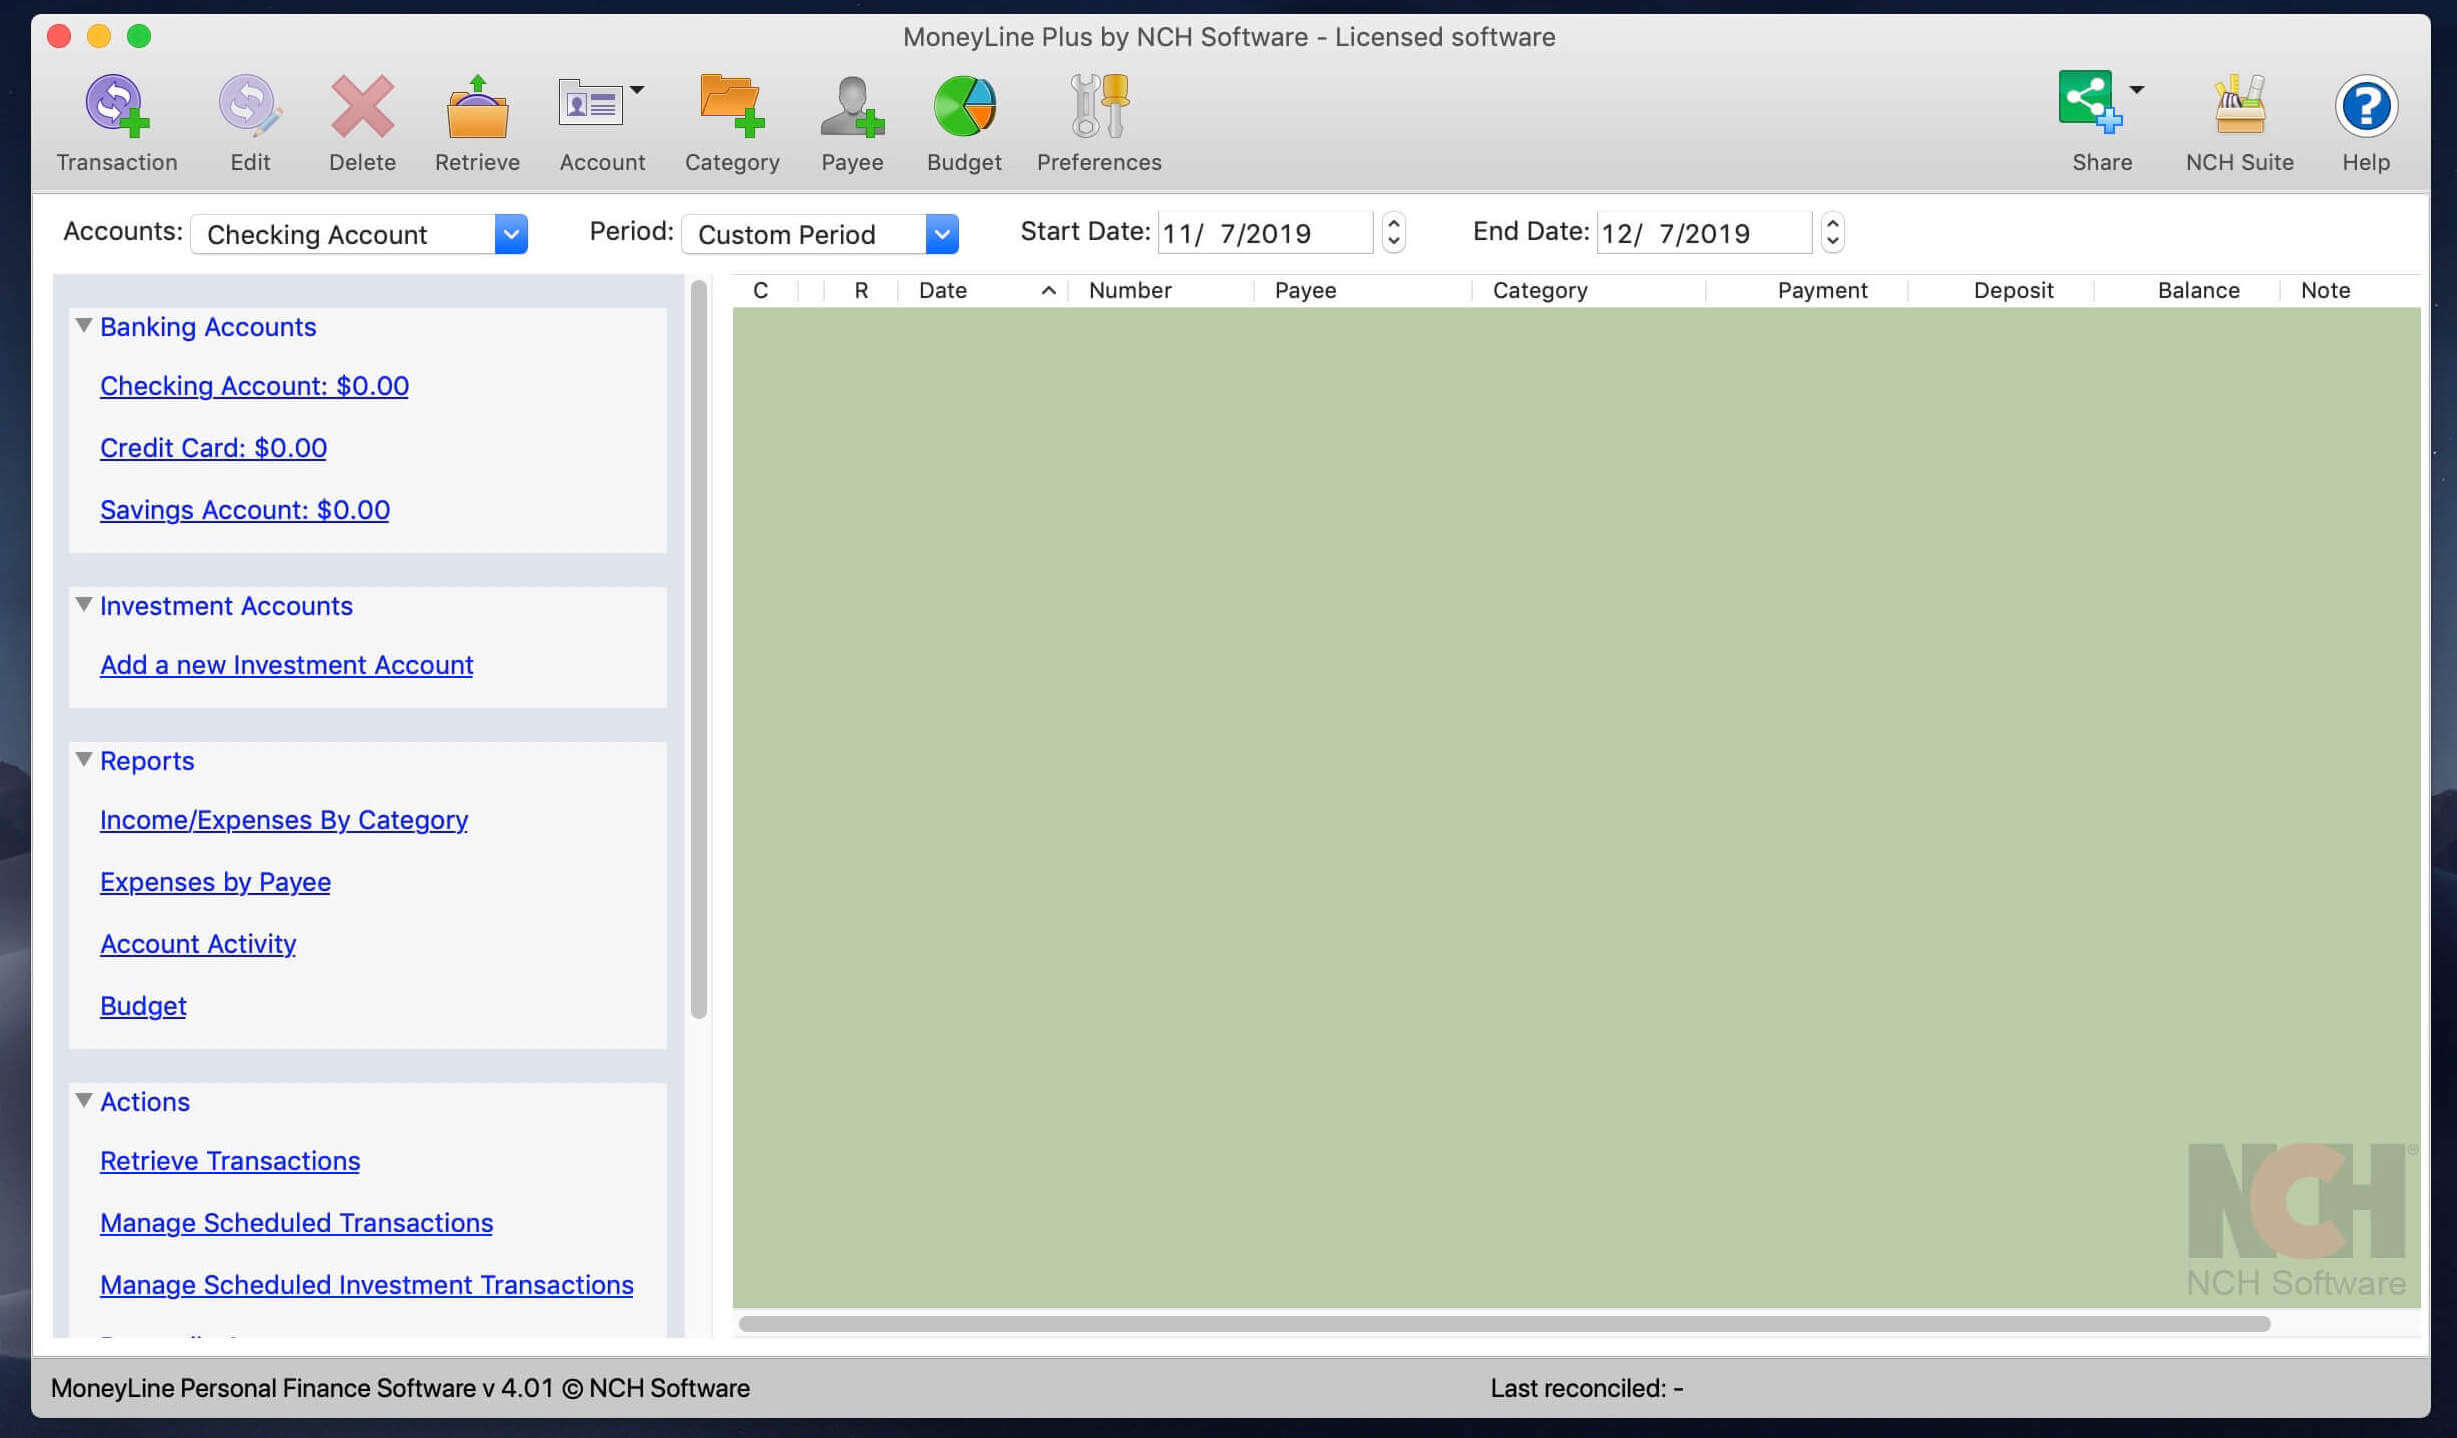This screenshot has height=1438, width=2457.
Task: Click the Account card icon
Action: coord(590,103)
